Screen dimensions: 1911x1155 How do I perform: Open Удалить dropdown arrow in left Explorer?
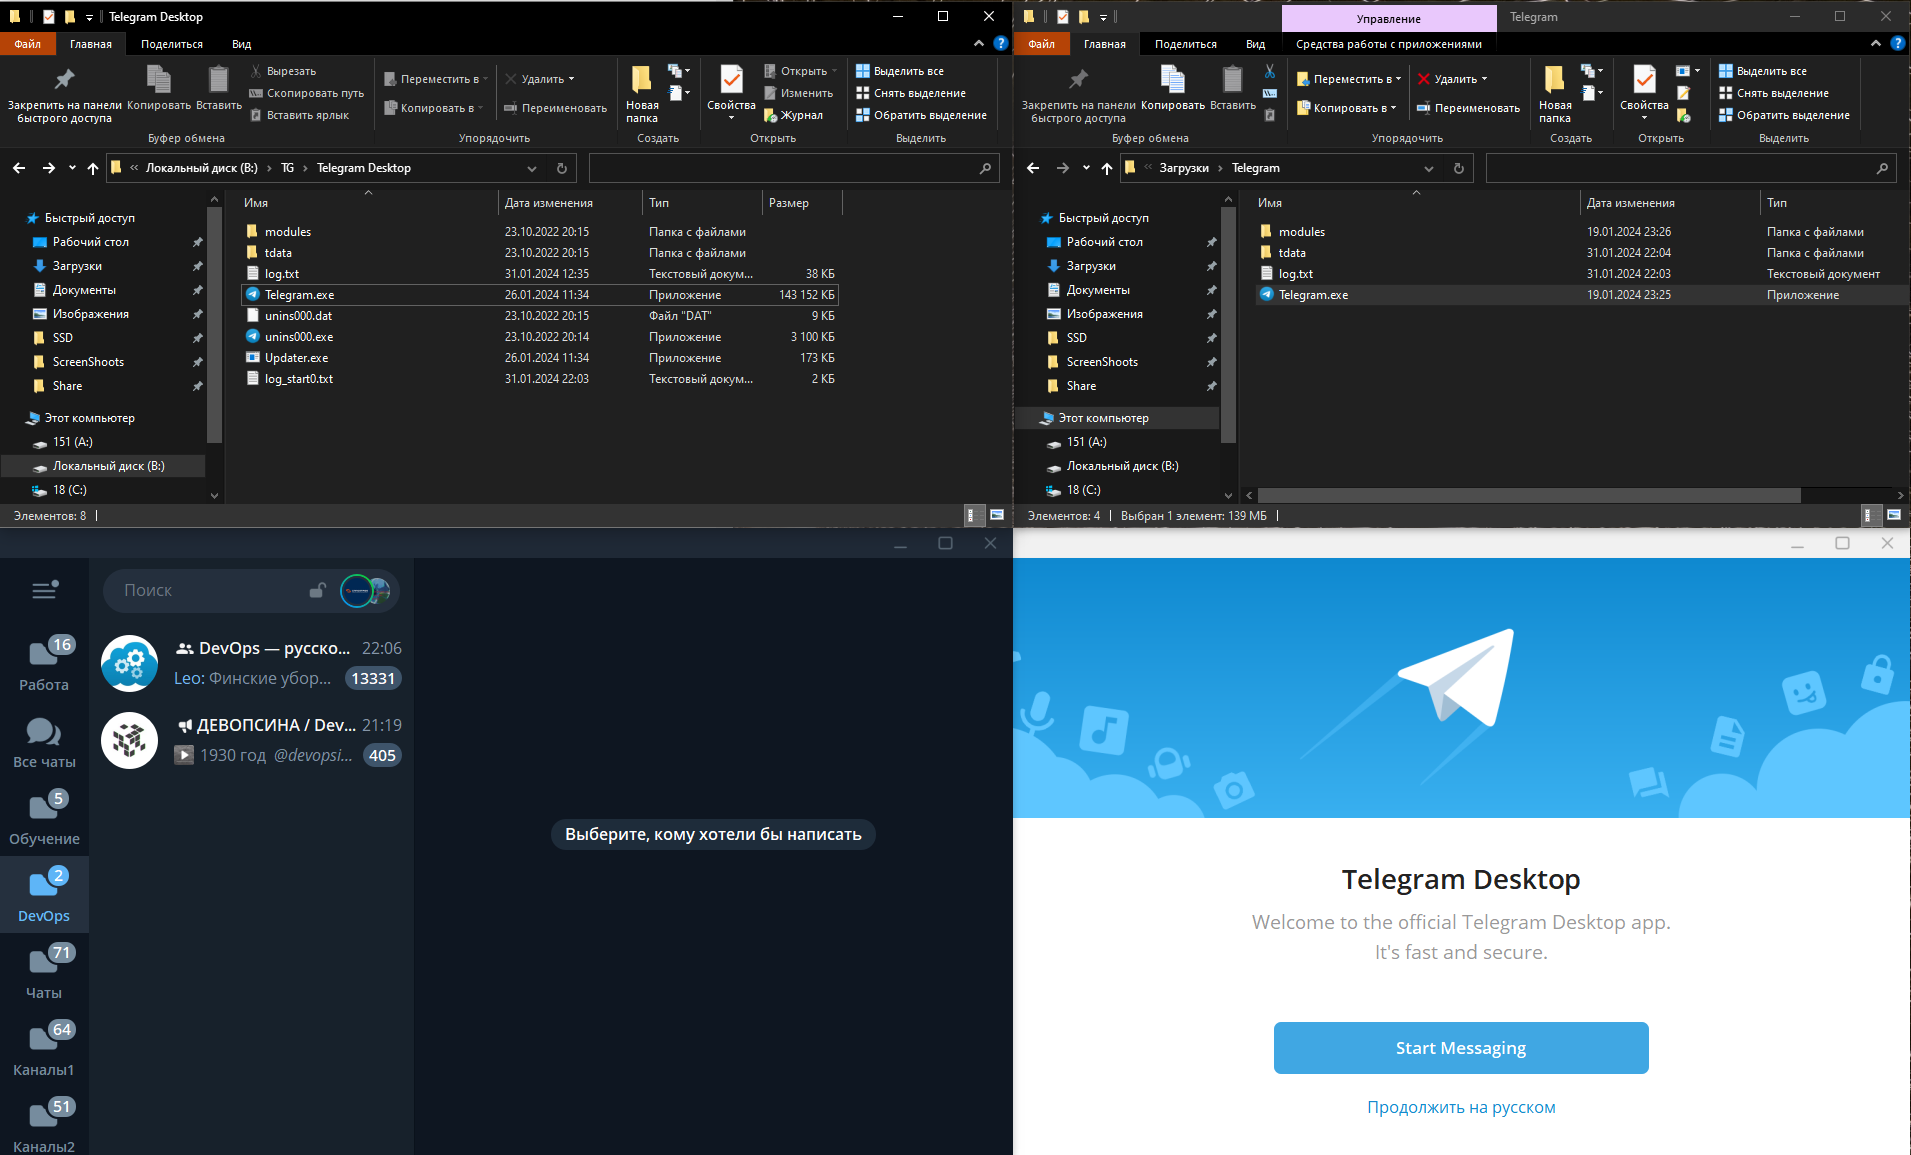pyautogui.click(x=572, y=79)
